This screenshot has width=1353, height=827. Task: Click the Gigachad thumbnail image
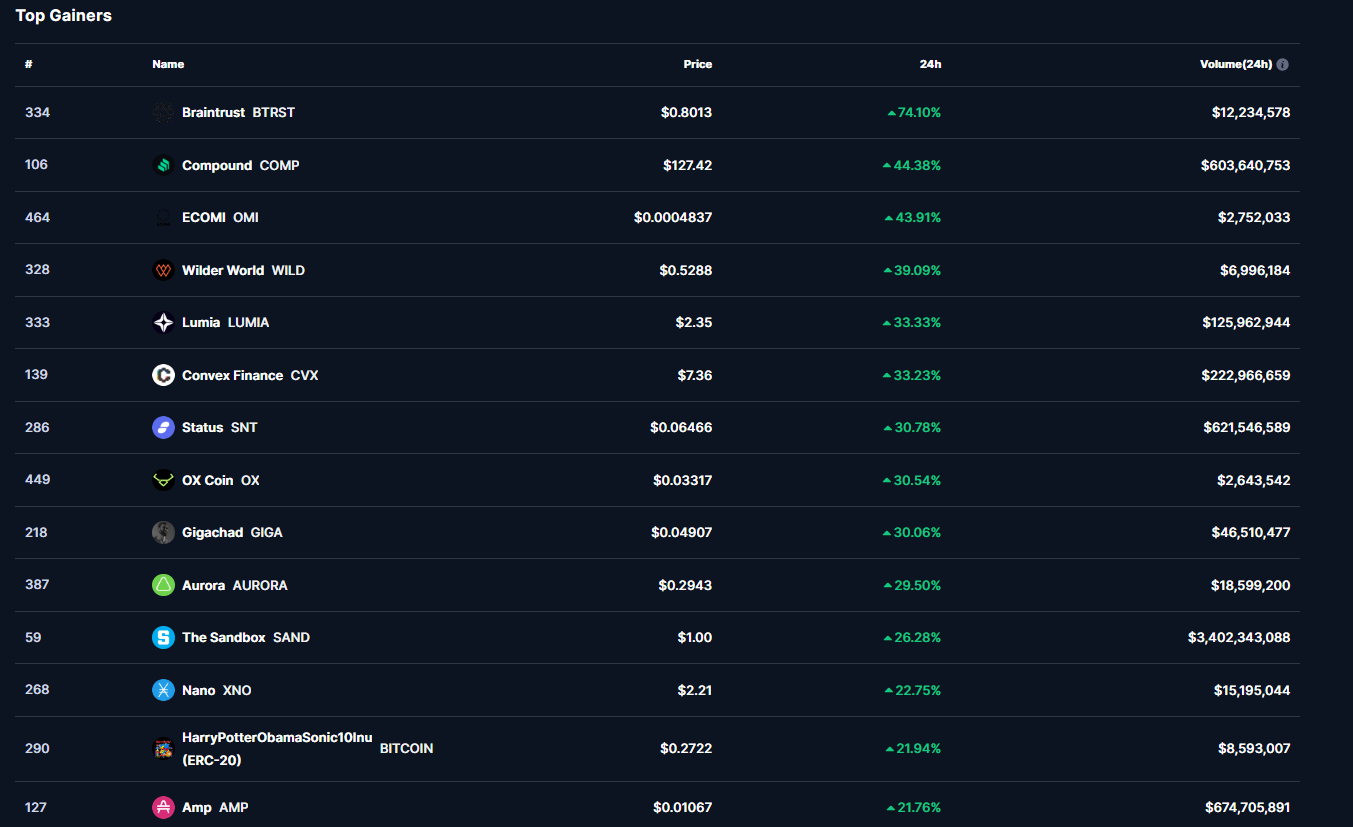click(x=163, y=533)
